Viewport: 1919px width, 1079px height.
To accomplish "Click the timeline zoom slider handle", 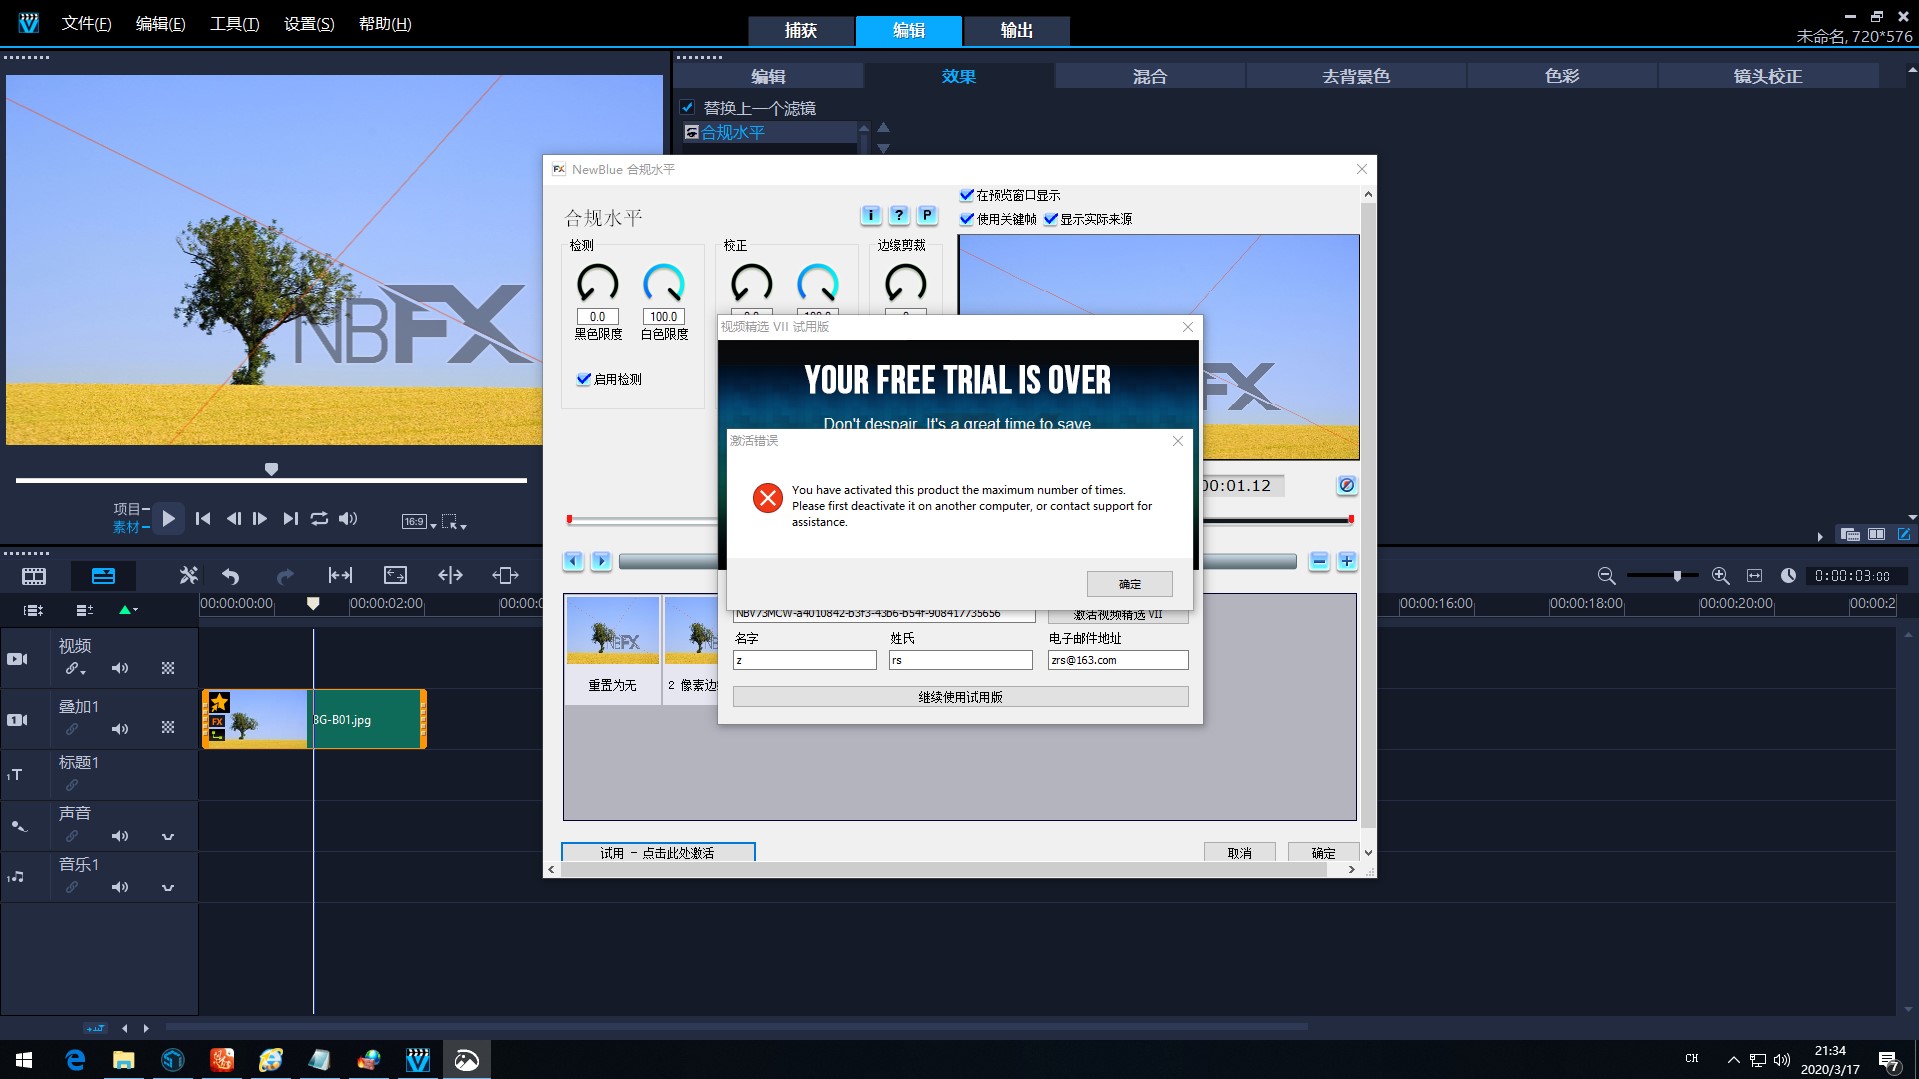I will pos(1677,575).
